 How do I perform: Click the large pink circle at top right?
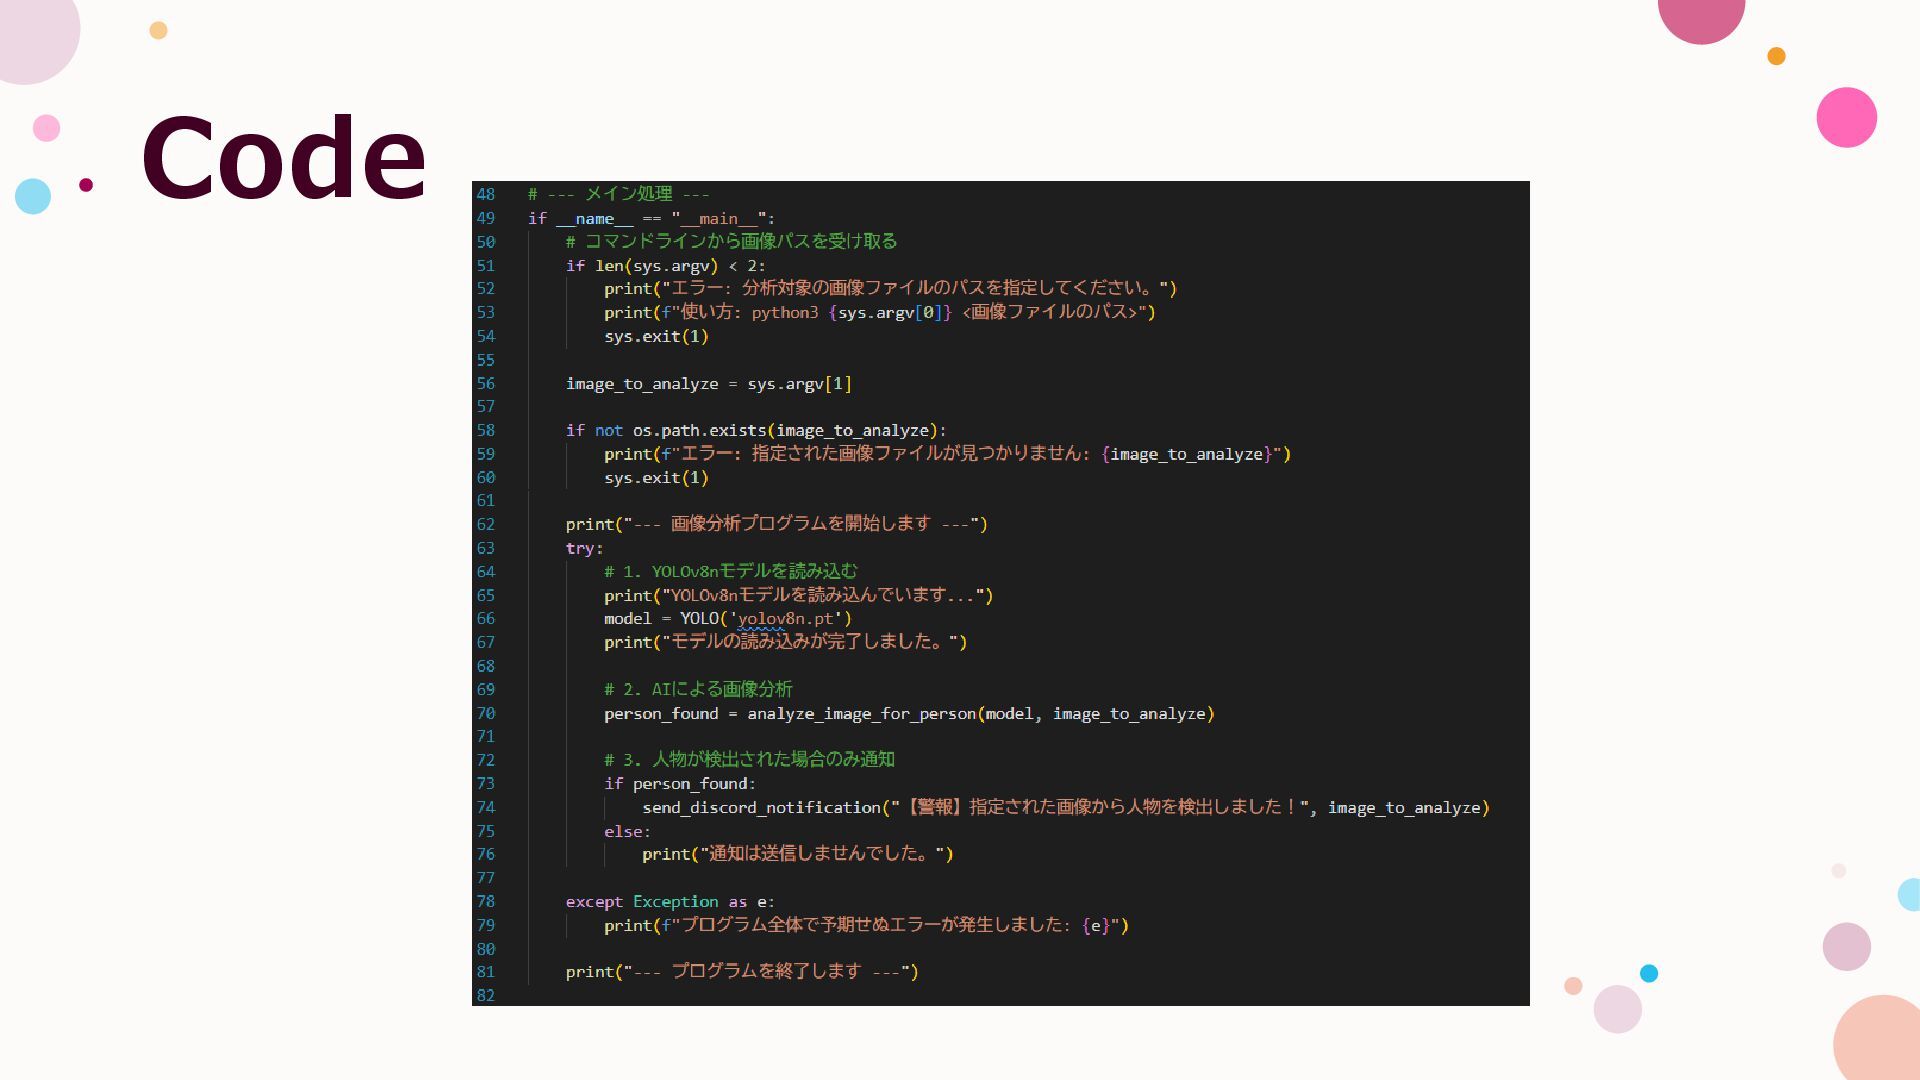coord(1846,117)
